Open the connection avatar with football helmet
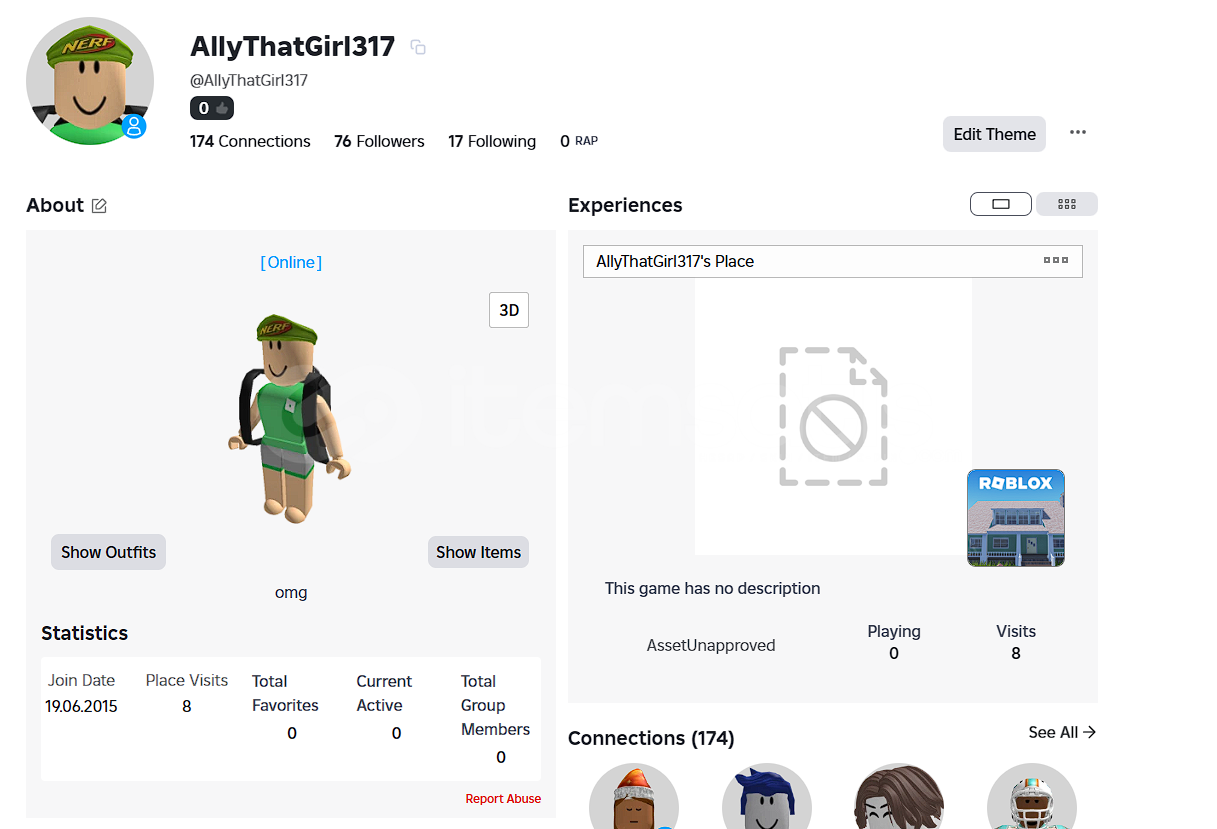The image size is (1217, 829). click(x=1032, y=797)
